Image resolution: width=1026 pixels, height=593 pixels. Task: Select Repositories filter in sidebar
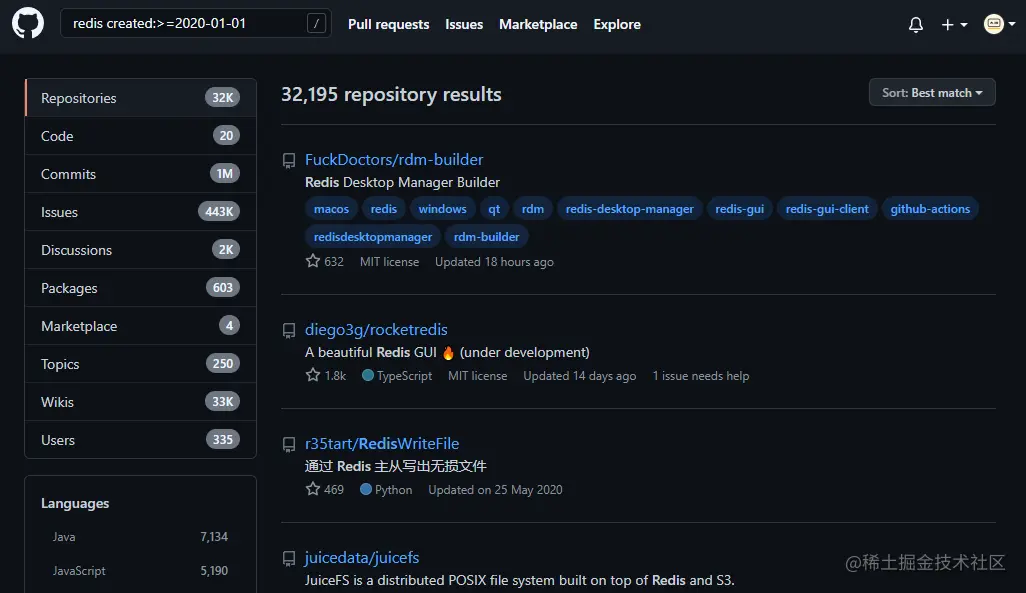click(x=140, y=98)
